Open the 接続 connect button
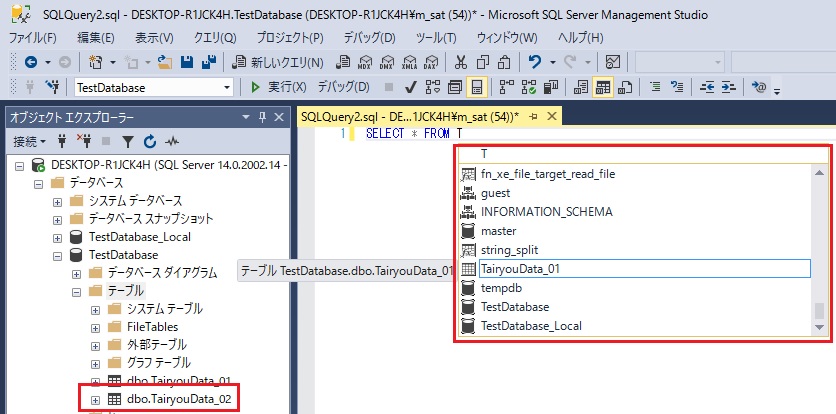The image size is (836, 414). point(29,141)
